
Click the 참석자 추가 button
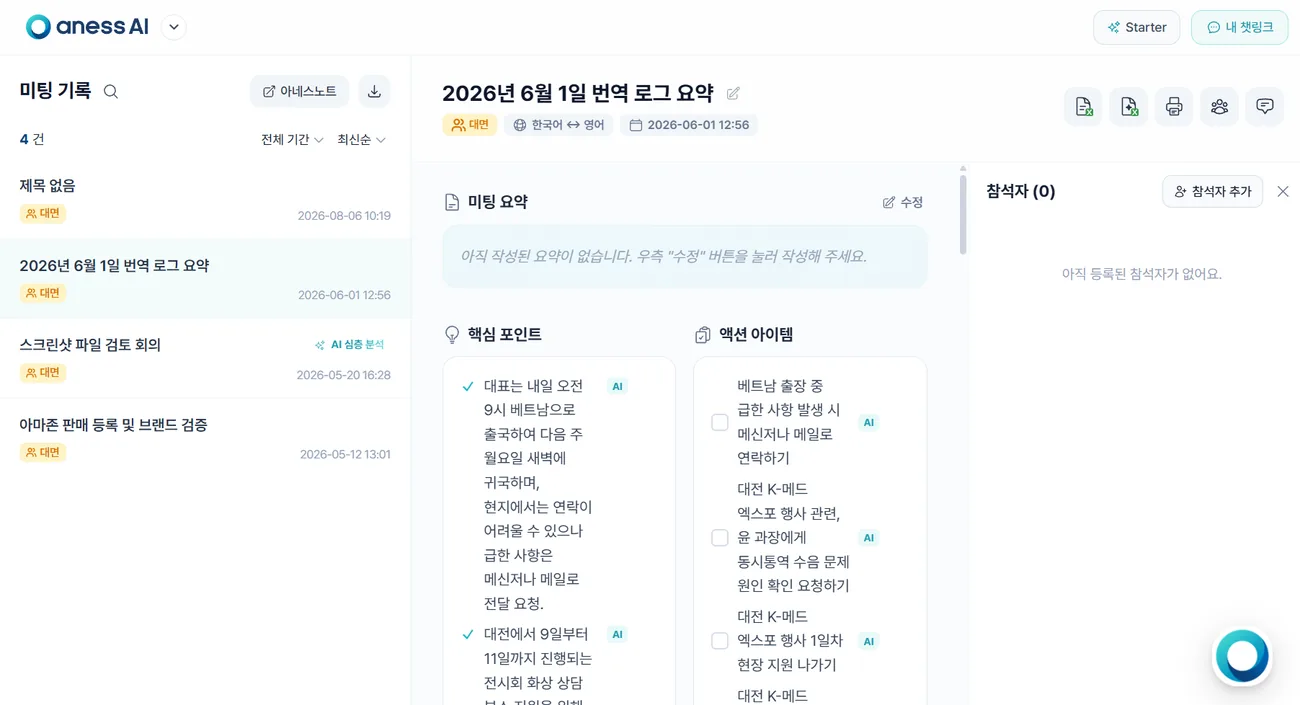[1212, 191]
